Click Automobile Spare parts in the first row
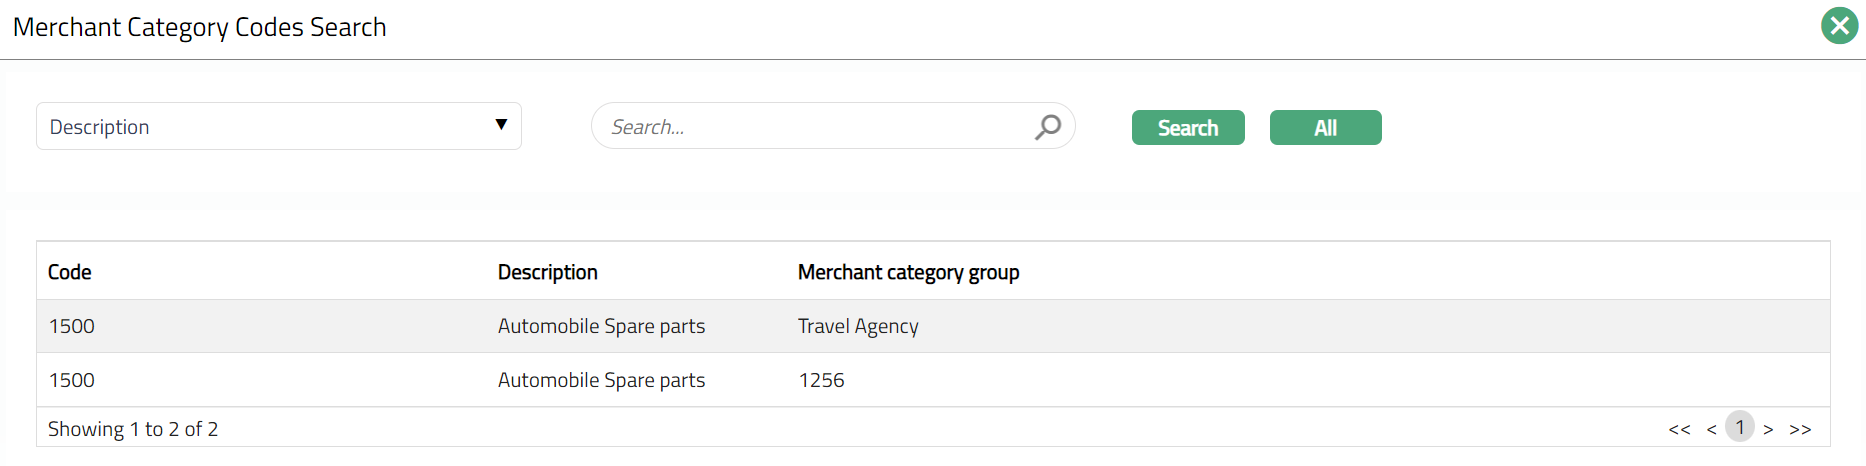Image resolution: width=1866 pixels, height=466 pixels. pyautogui.click(x=601, y=326)
